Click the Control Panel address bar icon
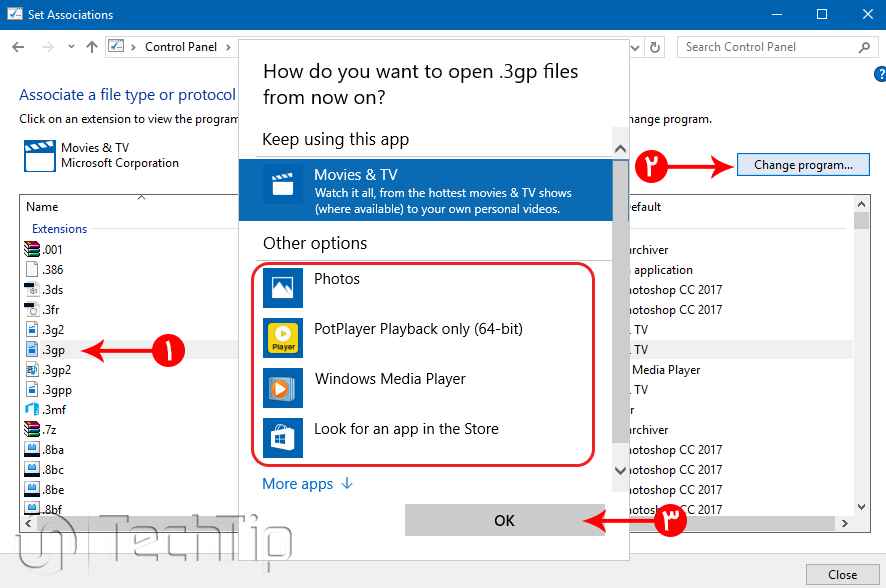The width and height of the screenshot is (886, 588). (x=116, y=46)
